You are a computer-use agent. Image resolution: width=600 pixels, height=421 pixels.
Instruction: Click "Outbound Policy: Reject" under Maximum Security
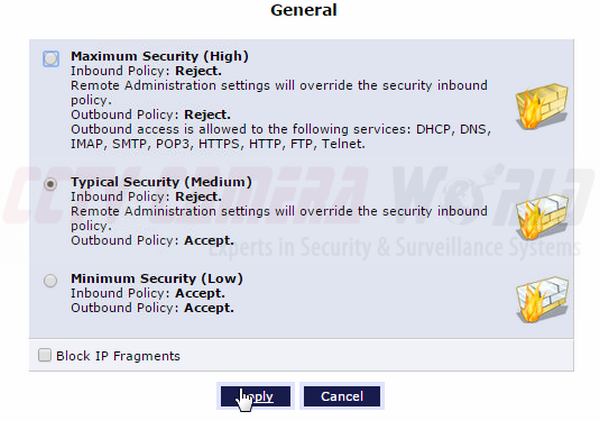(151, 114)
